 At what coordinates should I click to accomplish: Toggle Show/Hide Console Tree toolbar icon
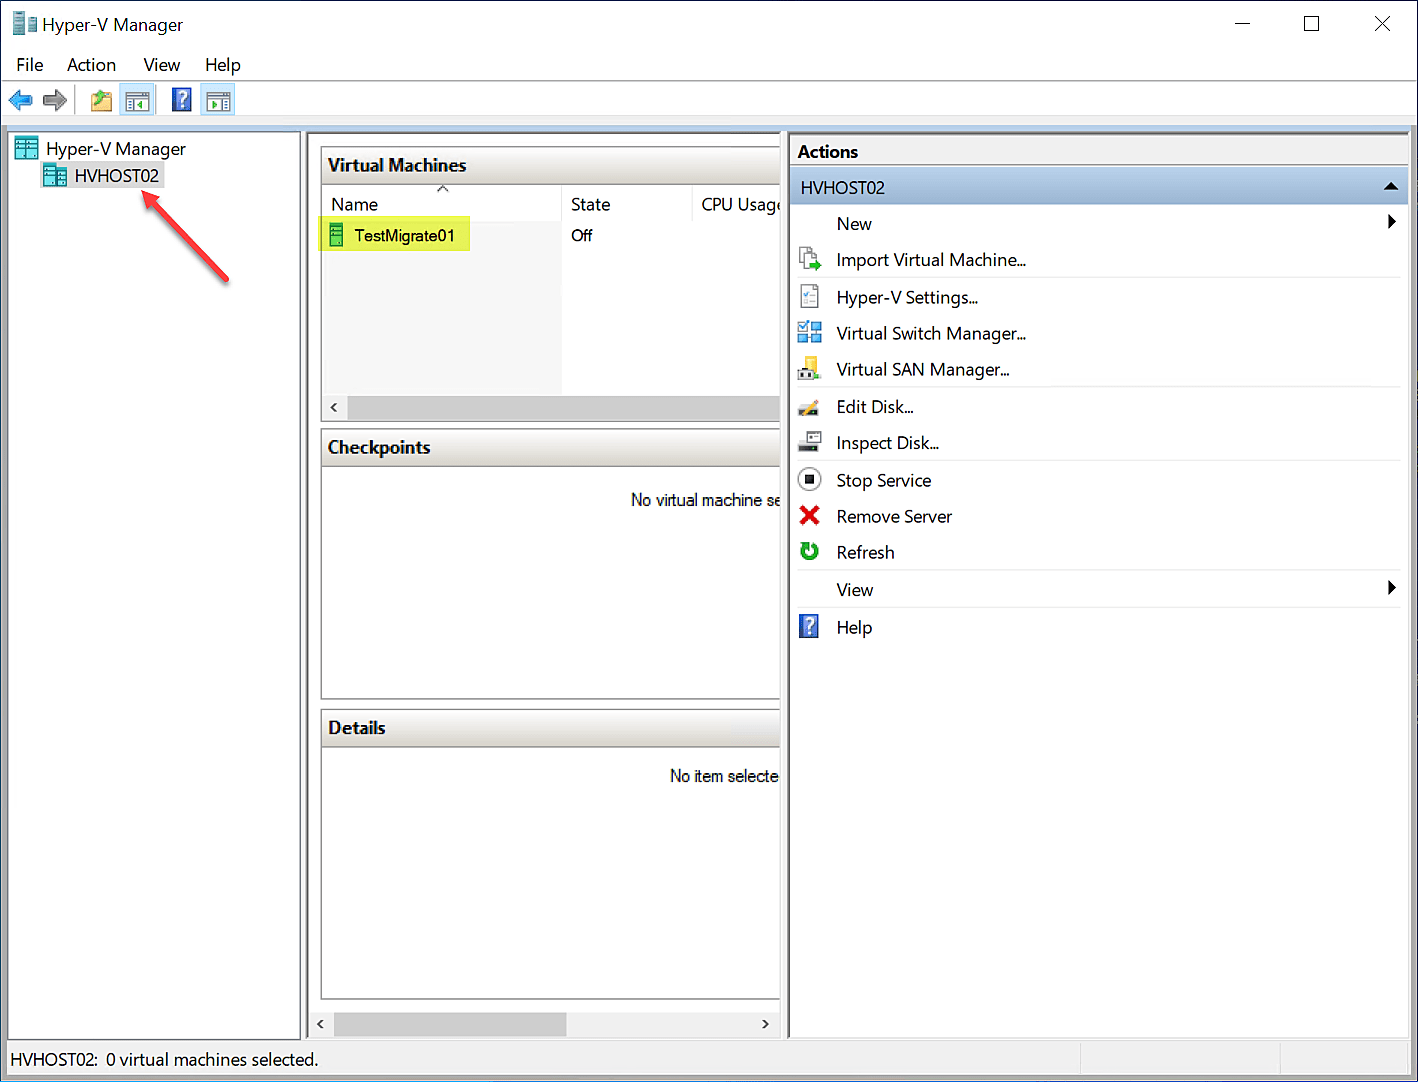[x=137, y=101]
